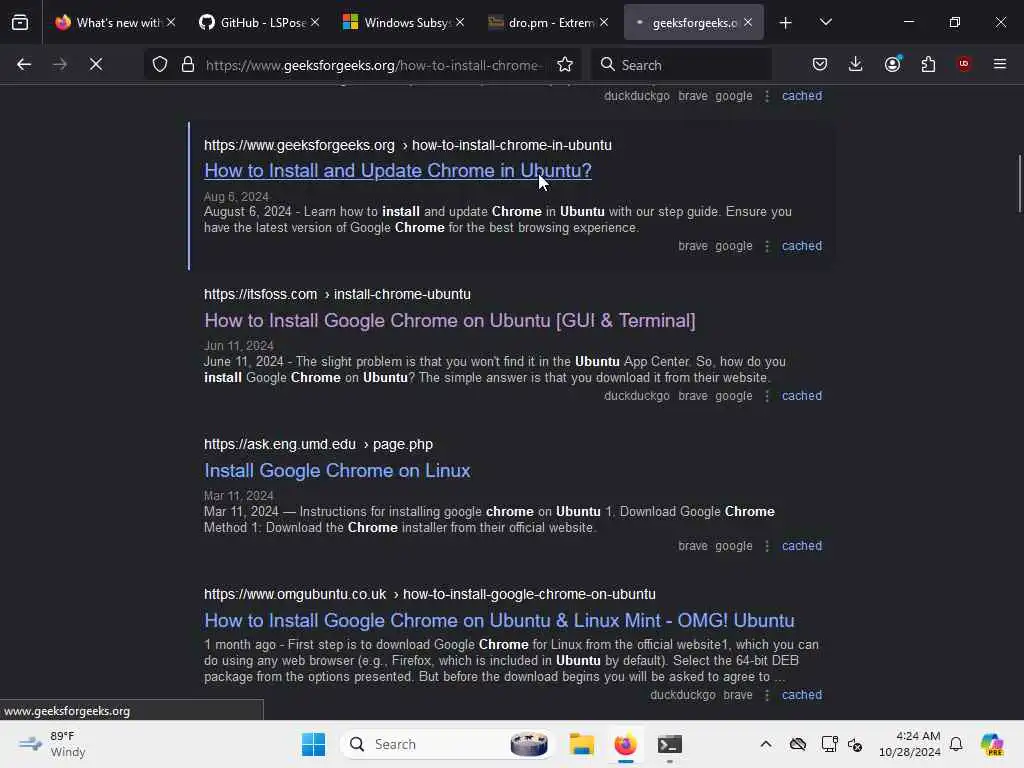Open cached copy of itsfoss result
This screenshot has width=1024, height=768.
pos(802,396)
